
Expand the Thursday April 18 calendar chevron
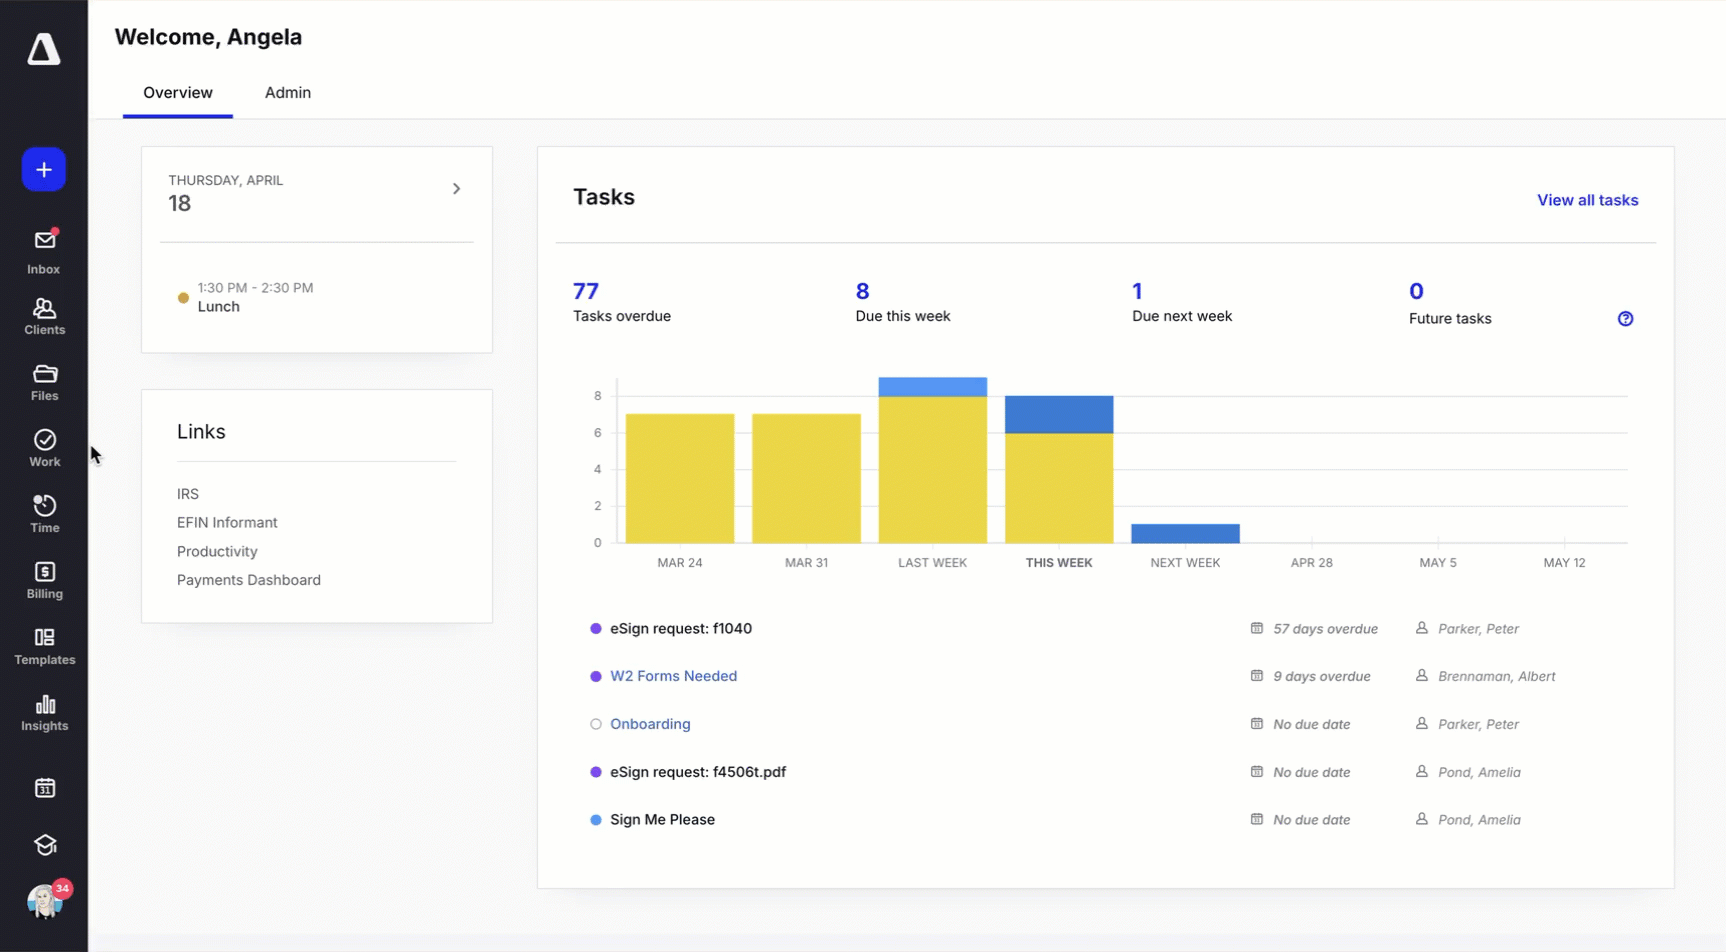[x=456, y=189]
